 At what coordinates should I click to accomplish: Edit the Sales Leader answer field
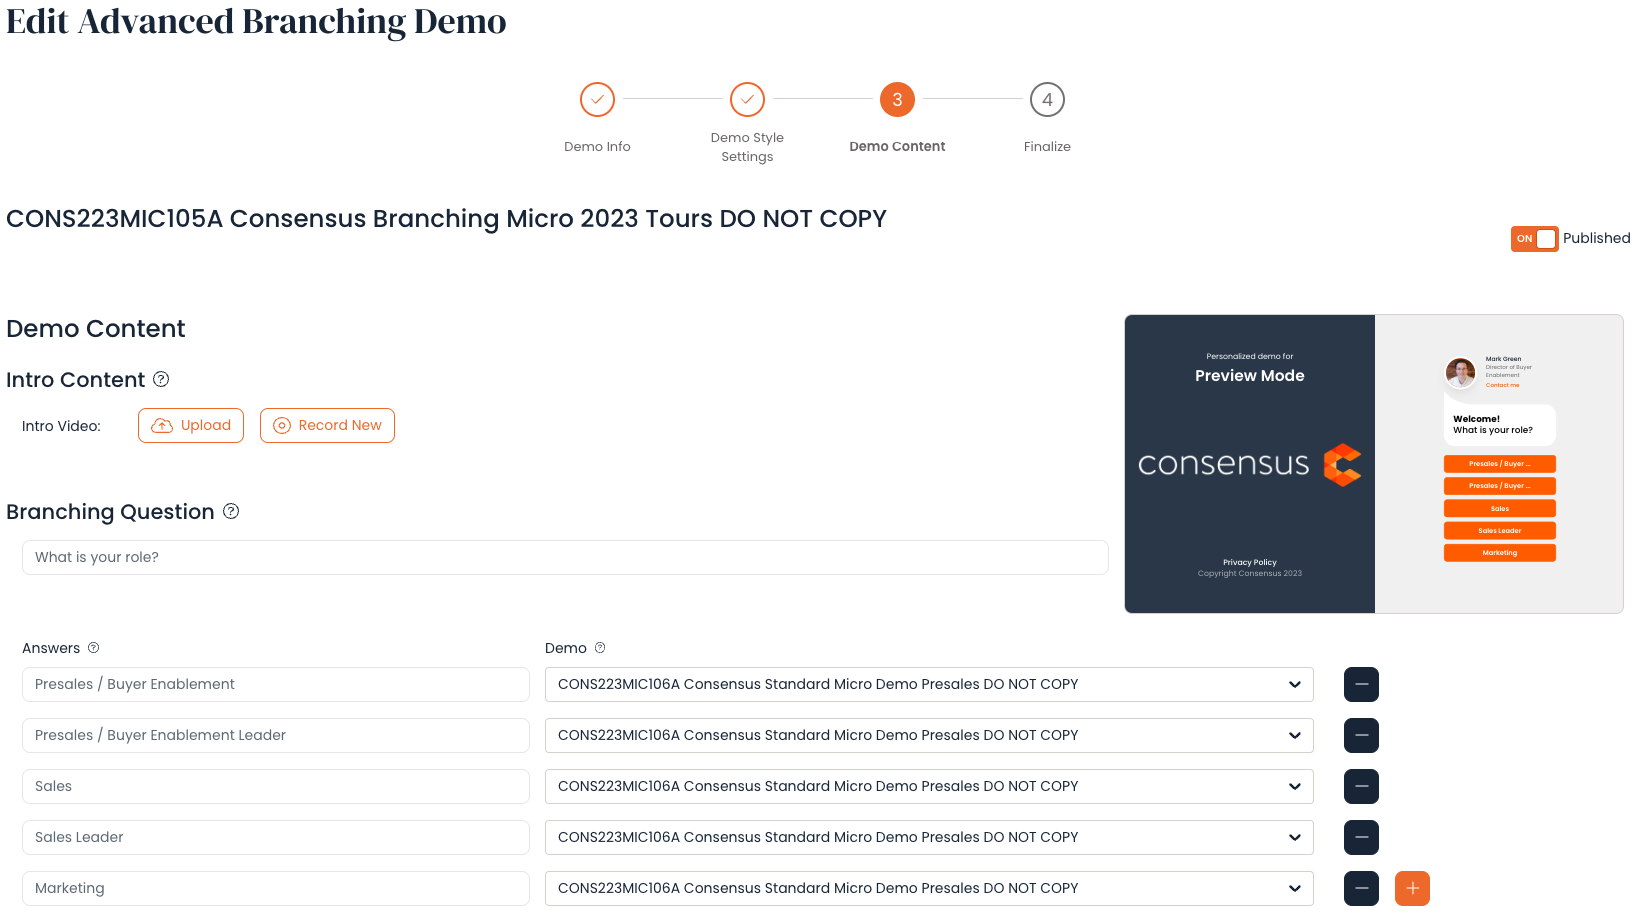coord(276,837)
